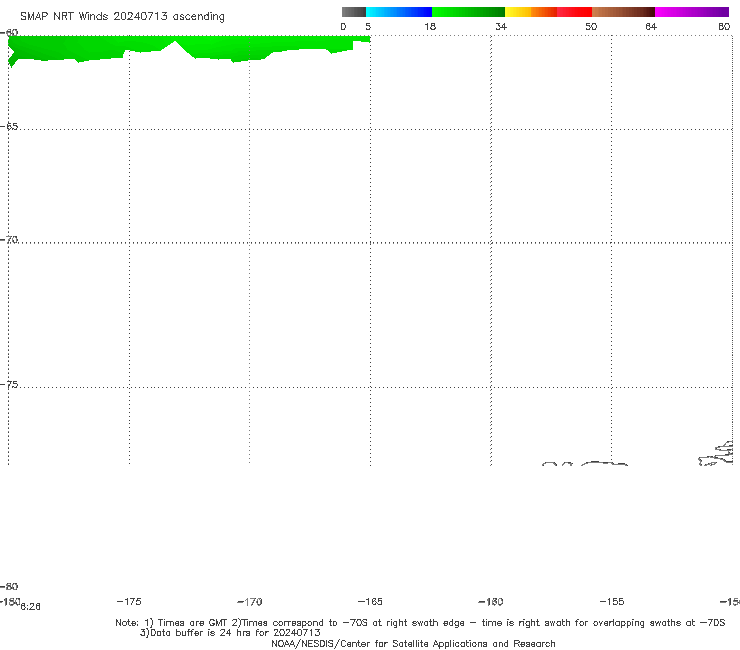
Task: Click the longitude label -175
Action: 129,601
